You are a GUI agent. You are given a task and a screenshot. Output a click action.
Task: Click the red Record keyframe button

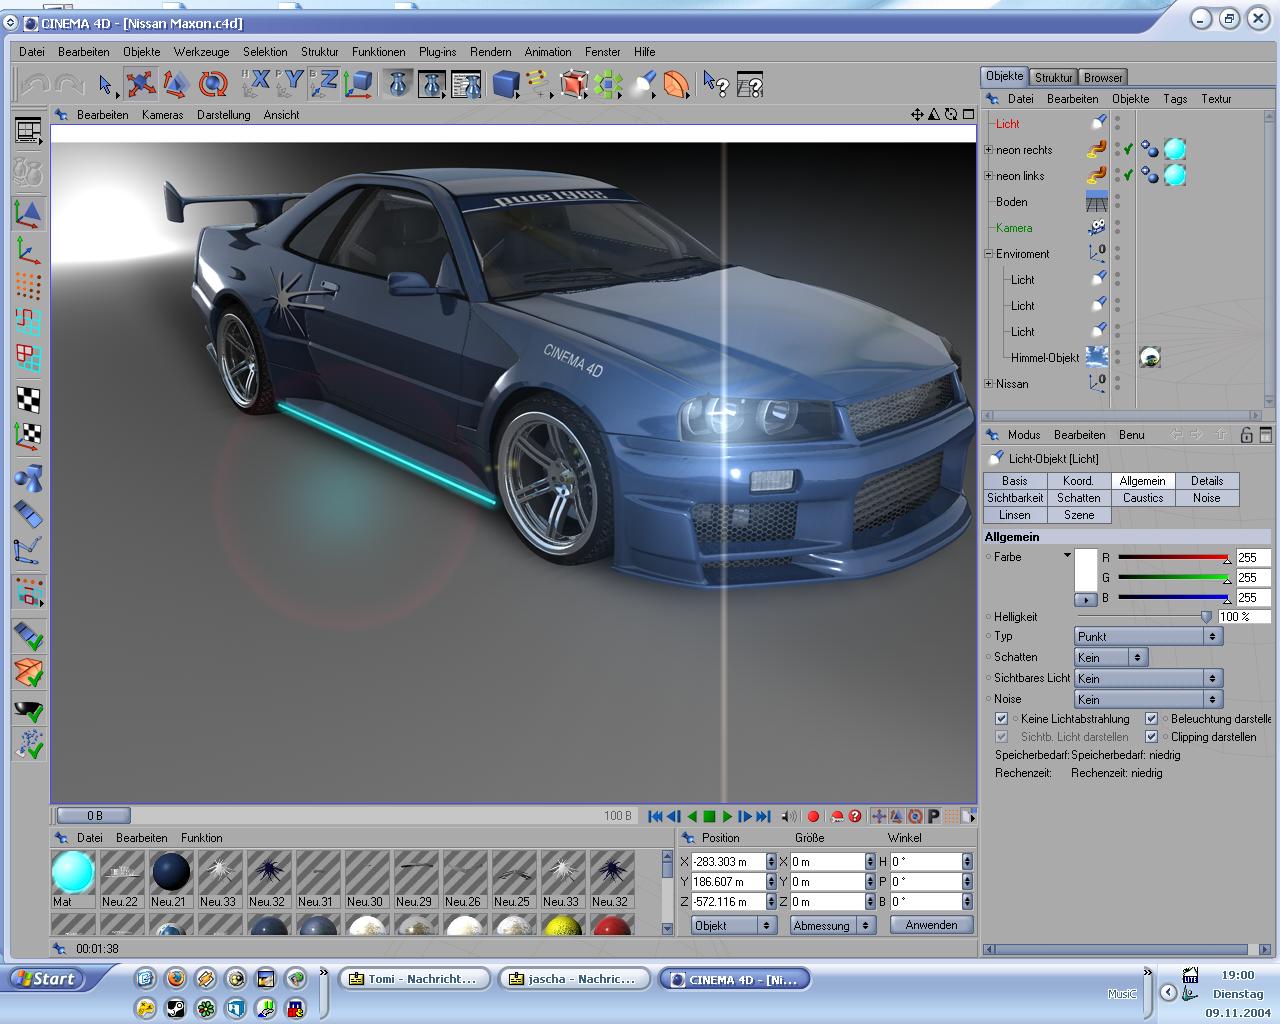pos(813,817)
